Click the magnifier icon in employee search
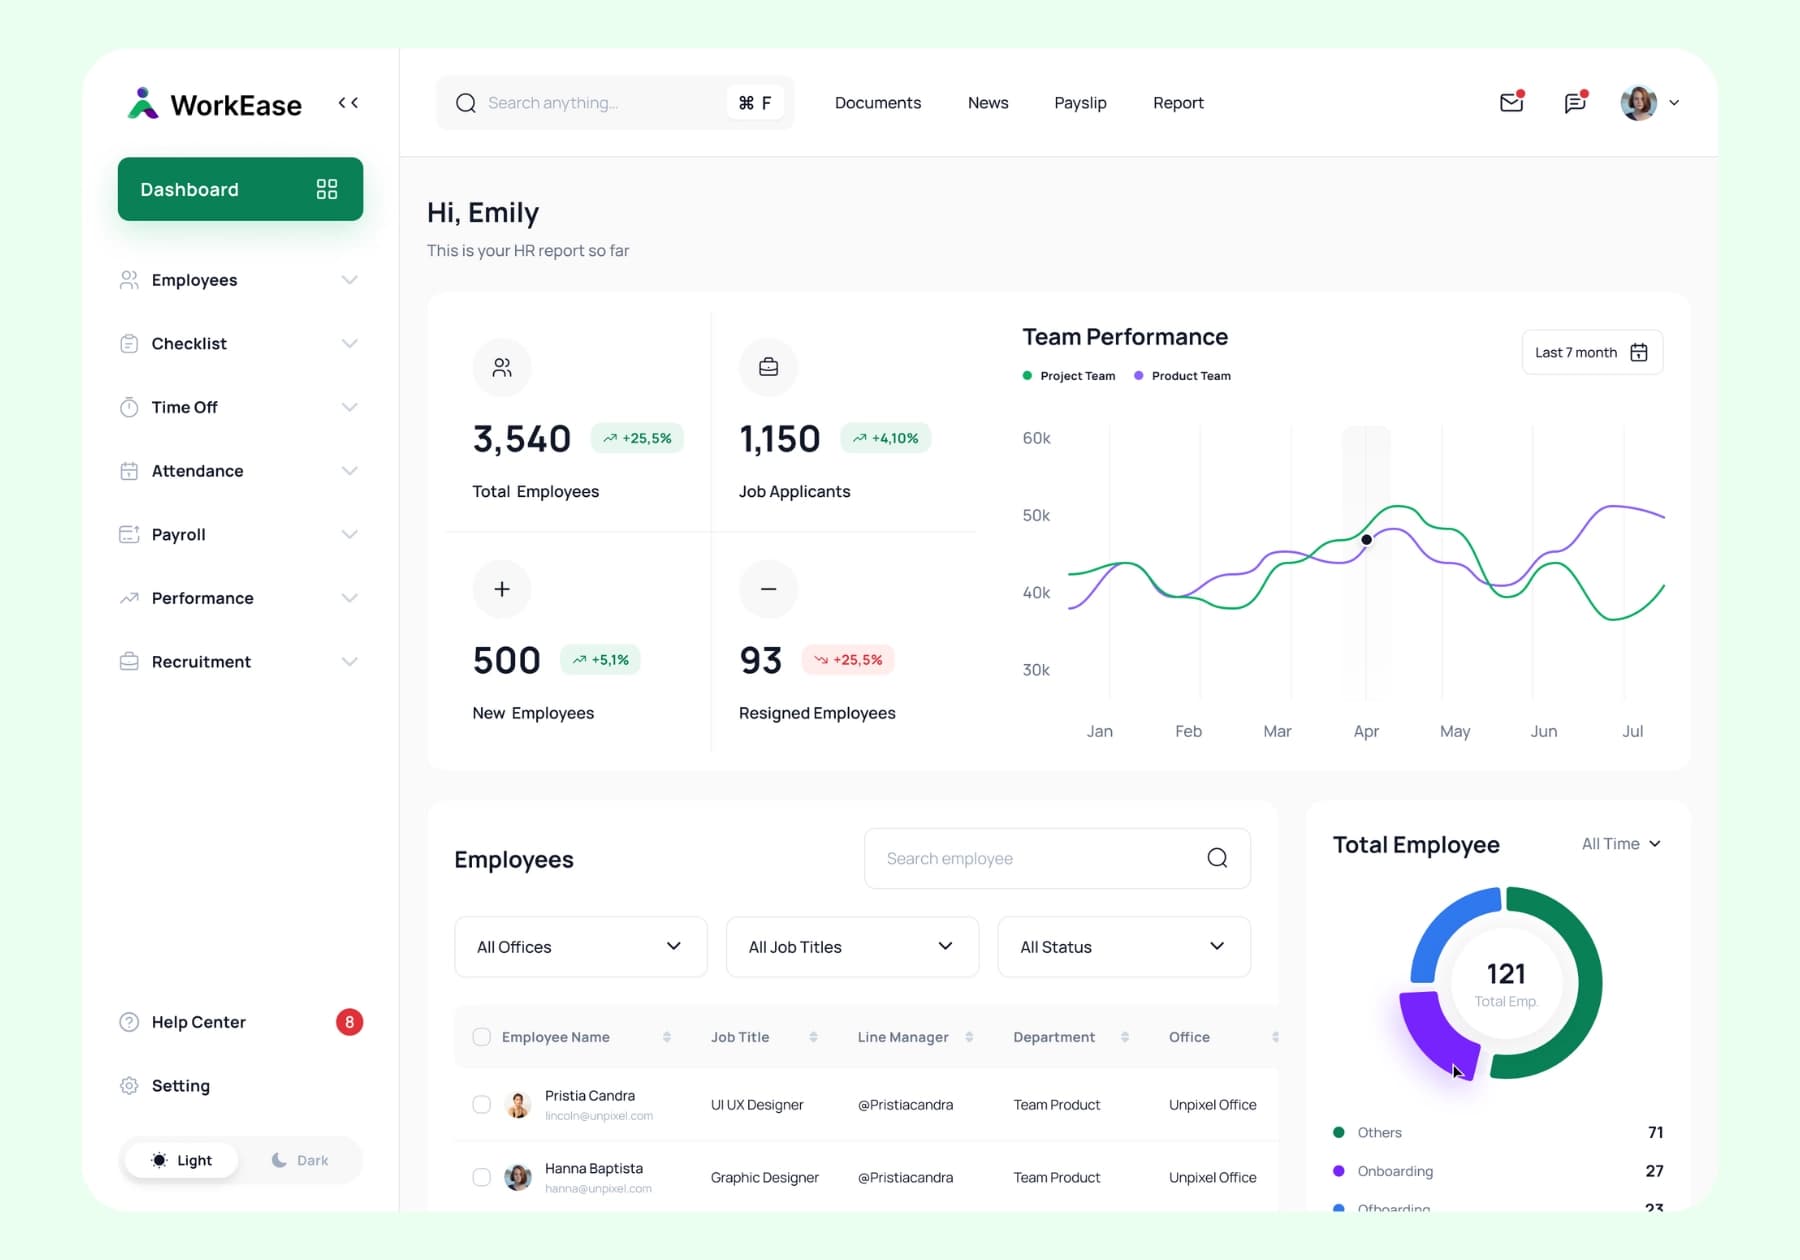Viewport: 1800px width, 1260px height. click(x=1217, y=858)
